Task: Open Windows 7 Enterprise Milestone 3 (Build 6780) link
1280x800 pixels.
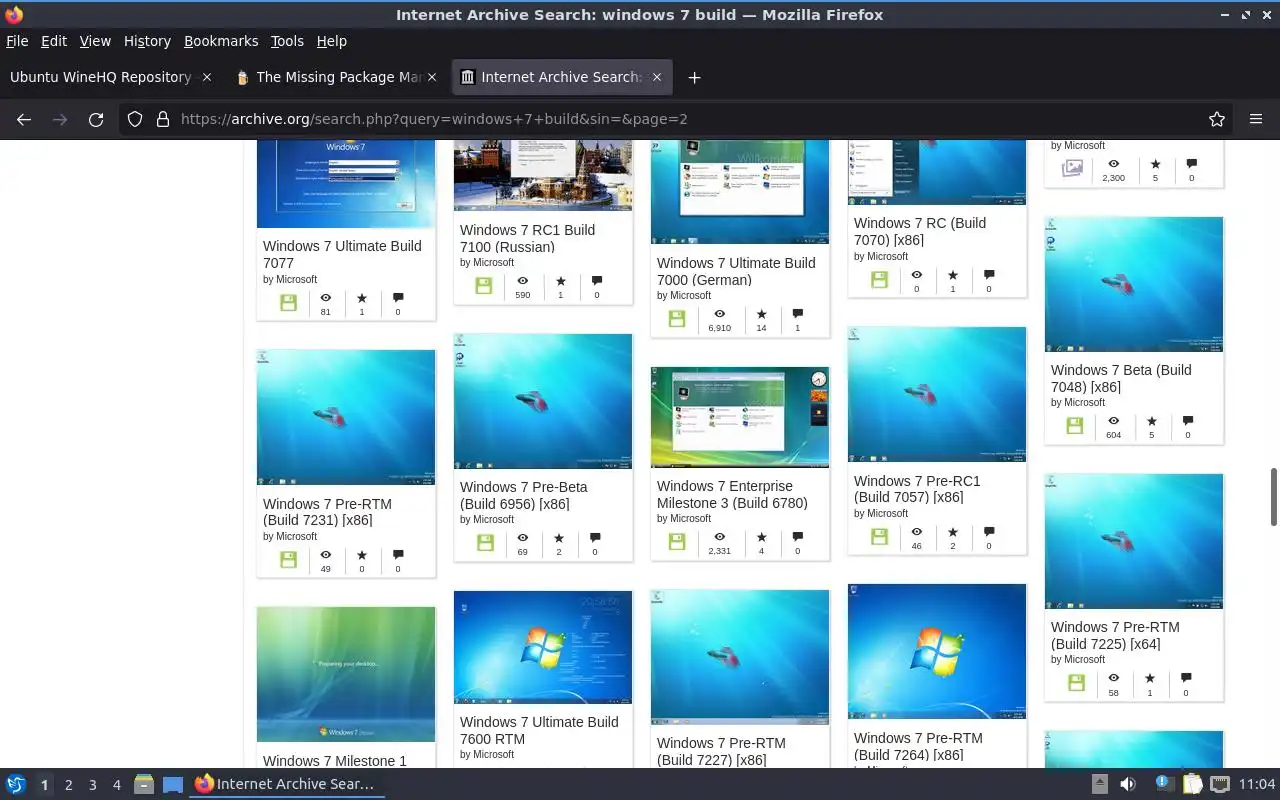Action: point(732,494)
